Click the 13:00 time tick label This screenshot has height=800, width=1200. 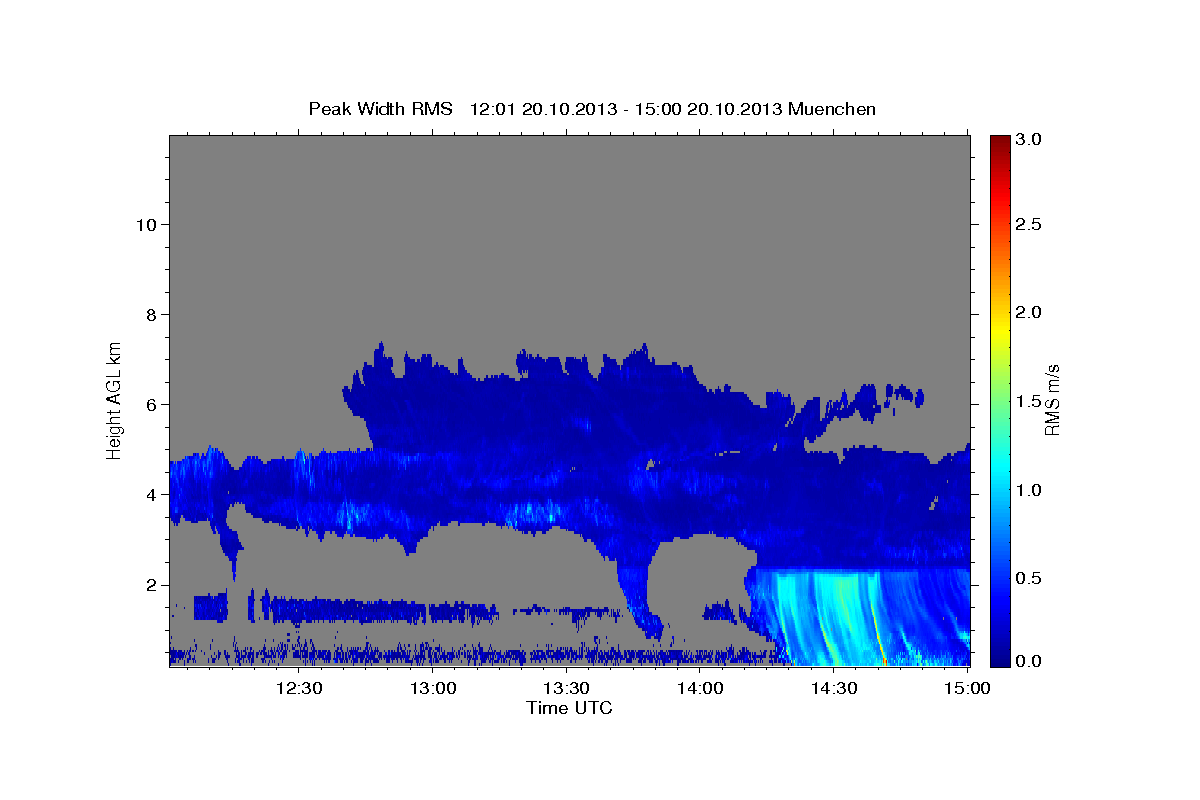(433, 688)
